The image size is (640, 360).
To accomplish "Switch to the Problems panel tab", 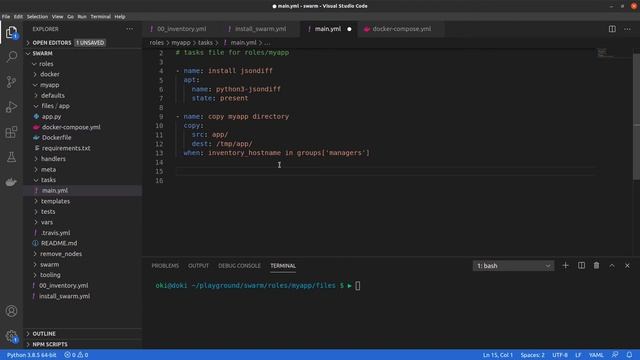I will tap(165, 266).
